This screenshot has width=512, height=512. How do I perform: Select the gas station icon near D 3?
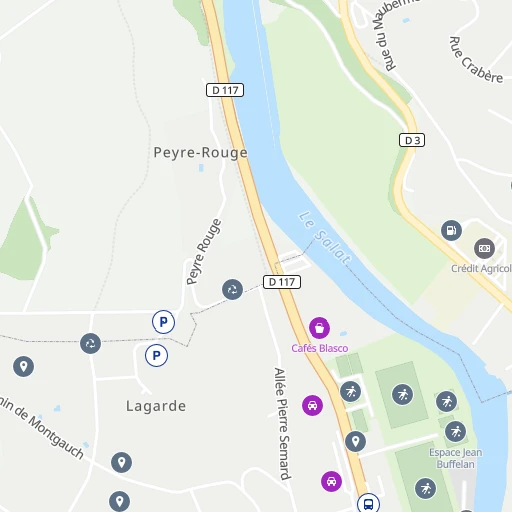[x=451, y=230]
